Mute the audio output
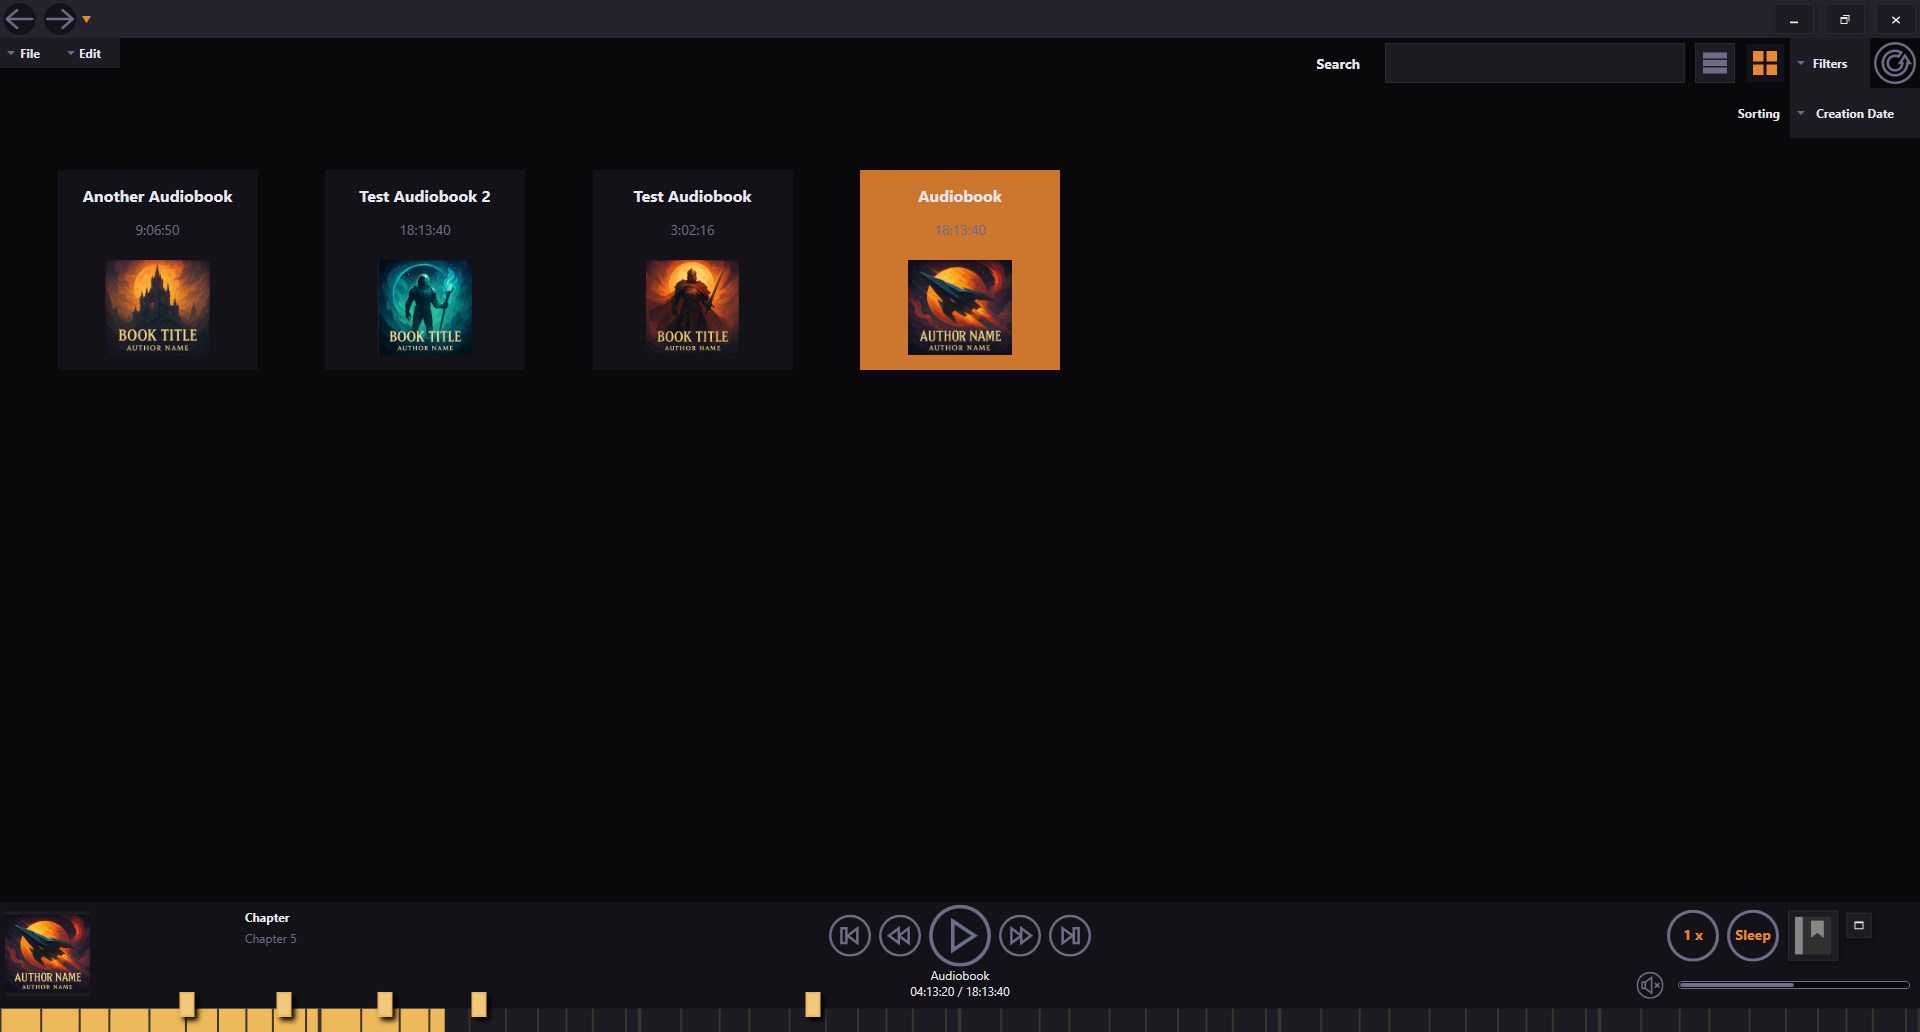 pyautogui.click(x=1650, y=984)
